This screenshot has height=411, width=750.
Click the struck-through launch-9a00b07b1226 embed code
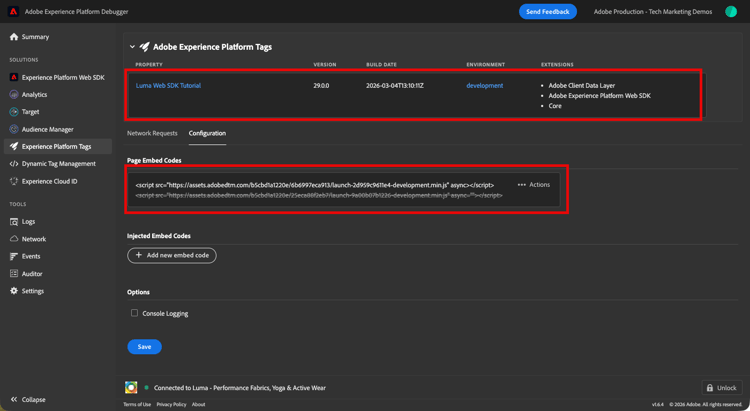click(x=319, y=195)
